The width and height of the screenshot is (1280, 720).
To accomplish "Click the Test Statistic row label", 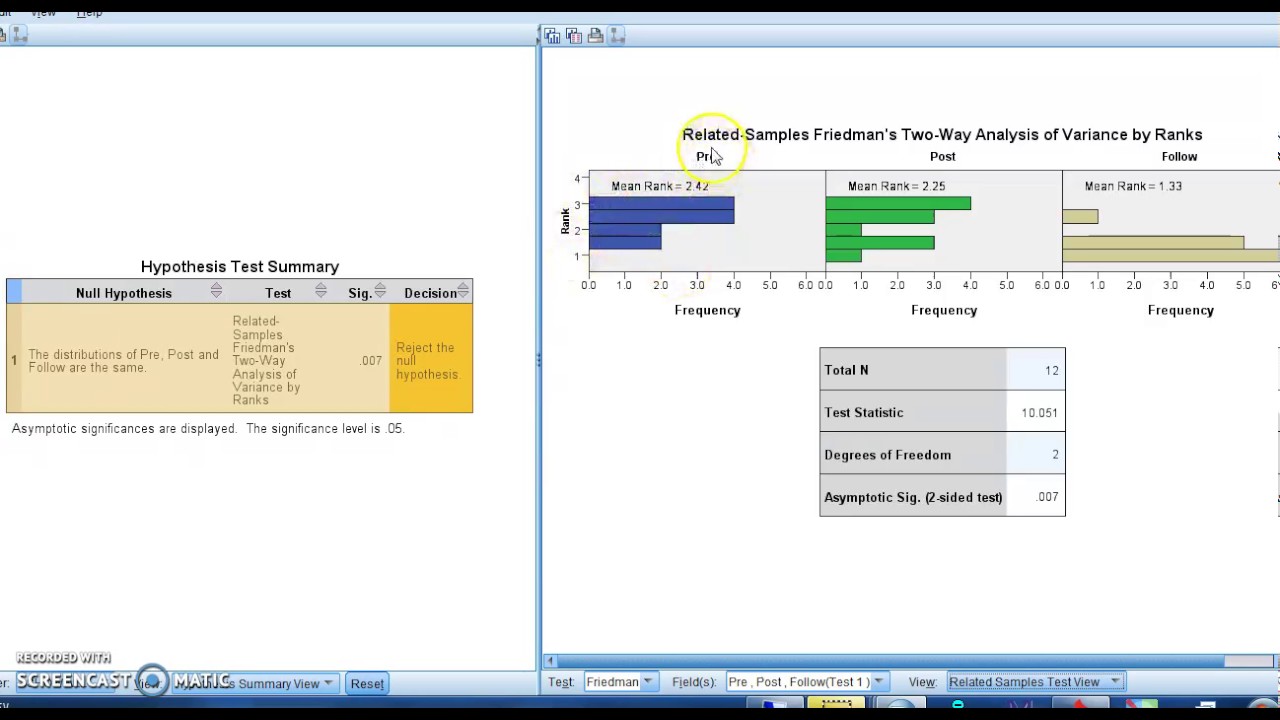I will (864, 412).
